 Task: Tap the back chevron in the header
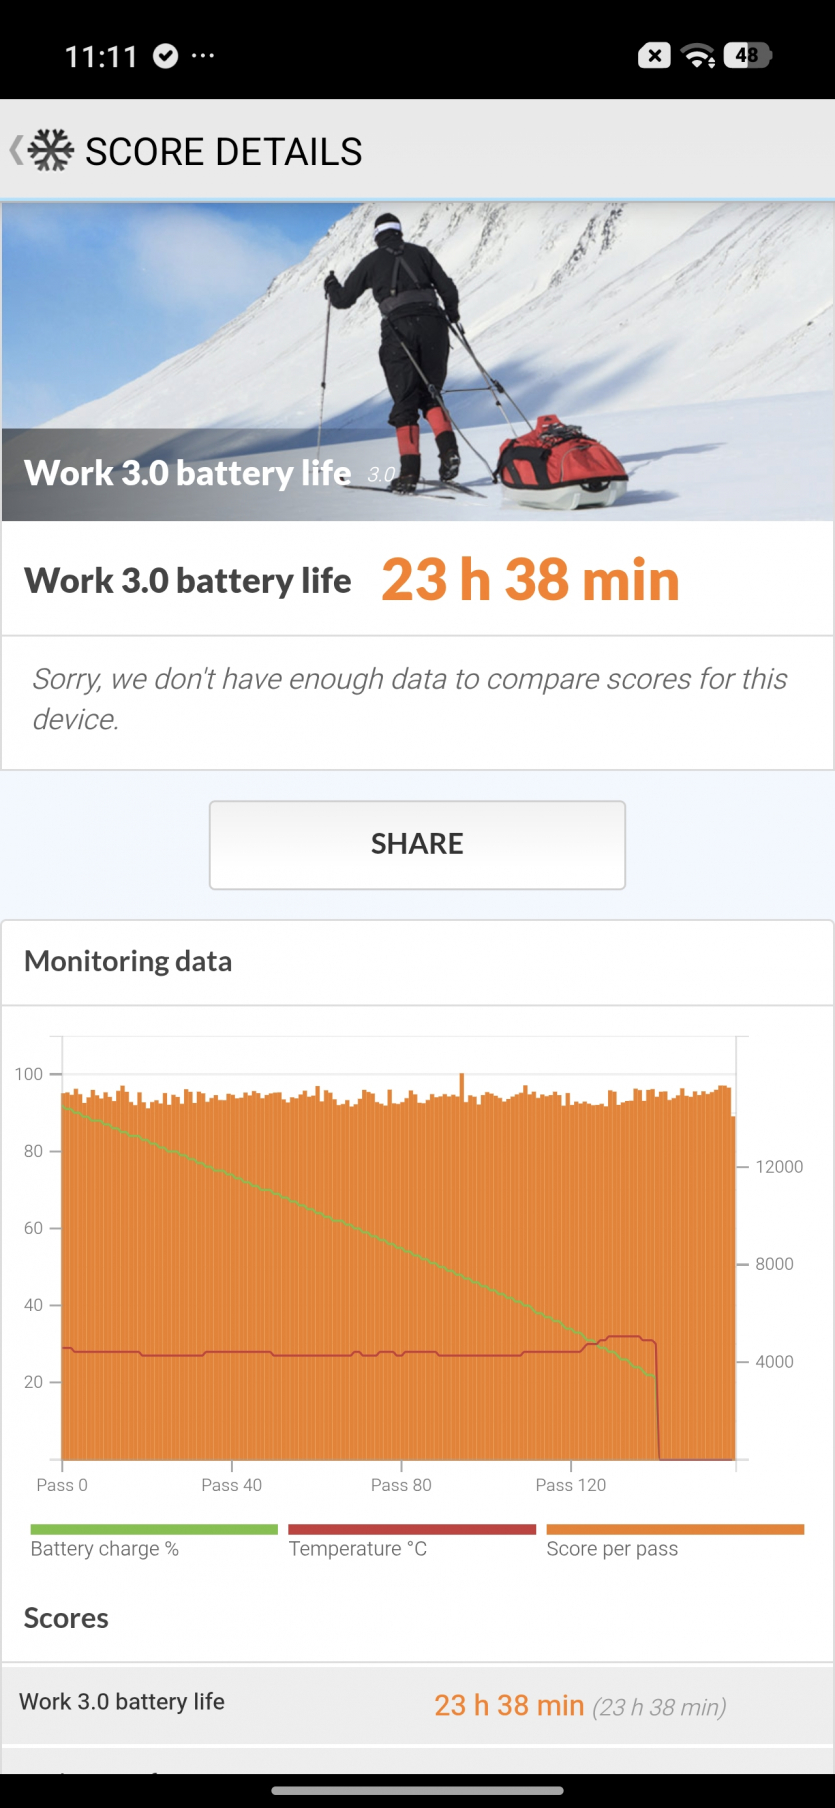point(15,151)
